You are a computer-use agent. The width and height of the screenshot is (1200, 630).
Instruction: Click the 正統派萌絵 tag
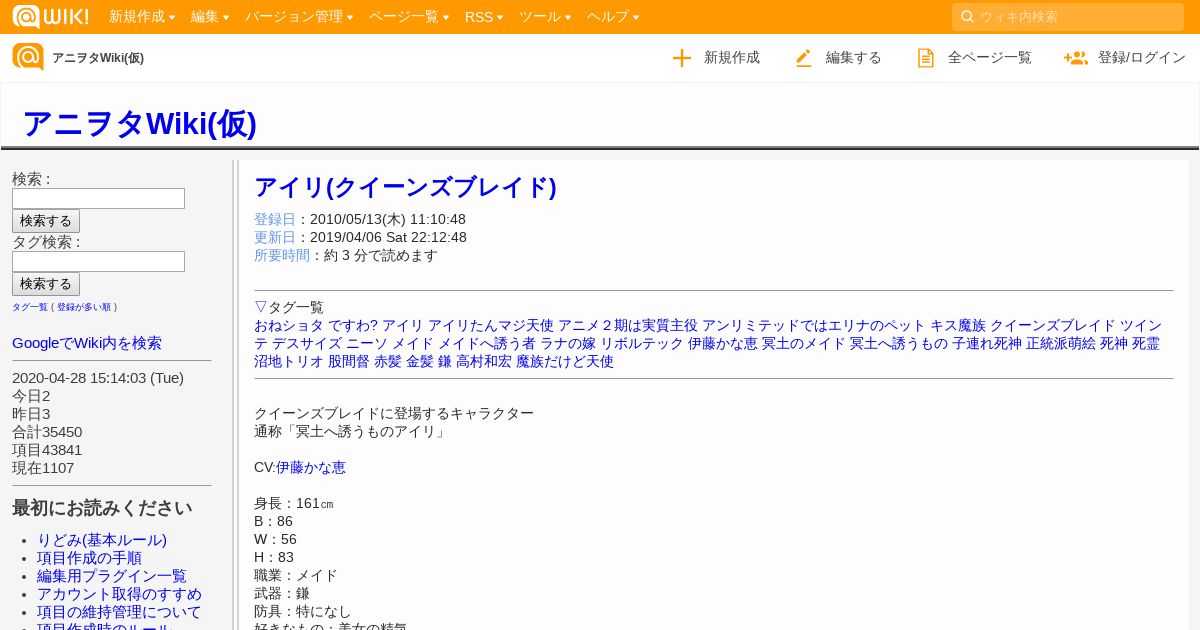tap(1061, 343)
